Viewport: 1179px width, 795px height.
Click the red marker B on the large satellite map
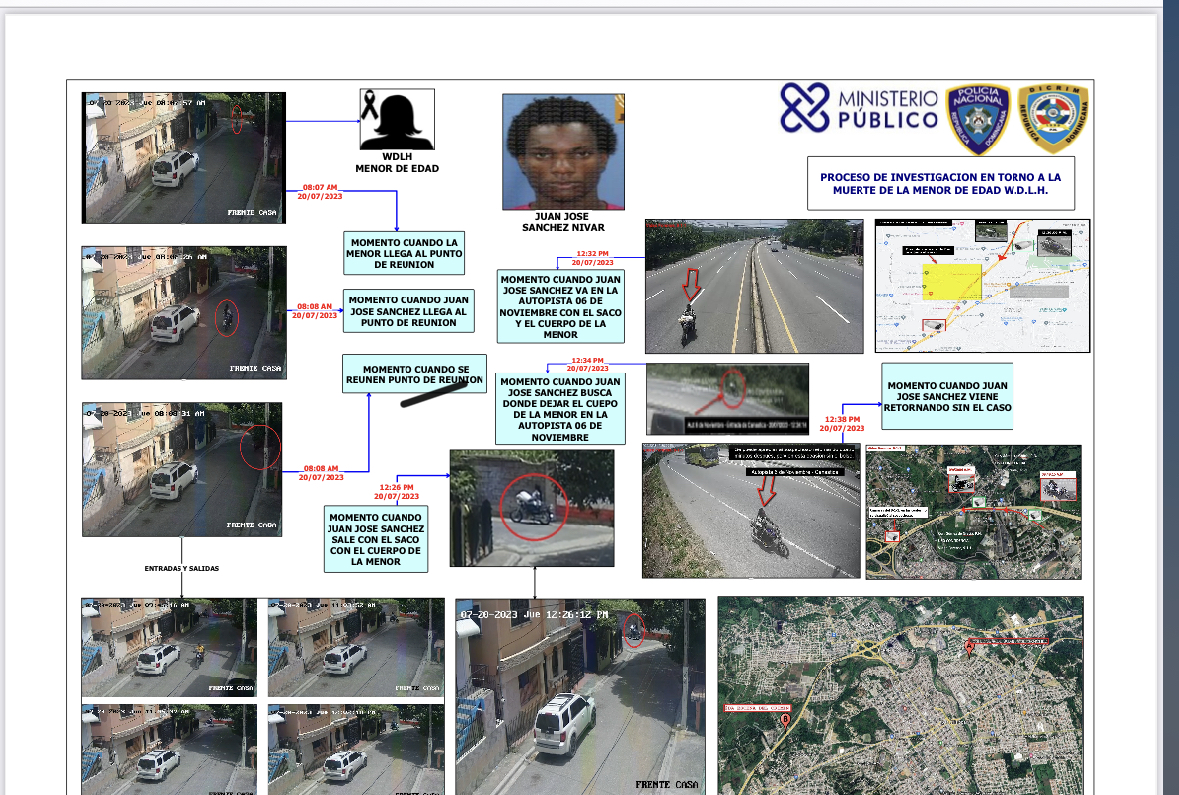click(x=786, y=720)
